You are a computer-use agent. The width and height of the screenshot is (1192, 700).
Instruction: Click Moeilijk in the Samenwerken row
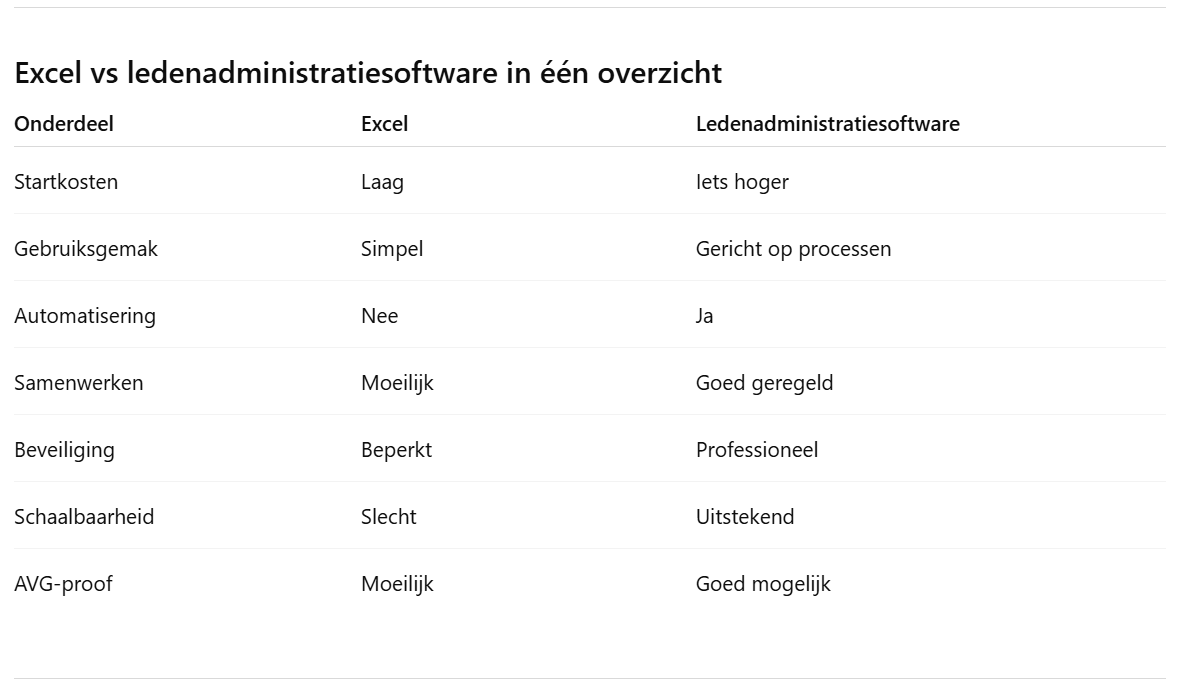pos(397,383)
